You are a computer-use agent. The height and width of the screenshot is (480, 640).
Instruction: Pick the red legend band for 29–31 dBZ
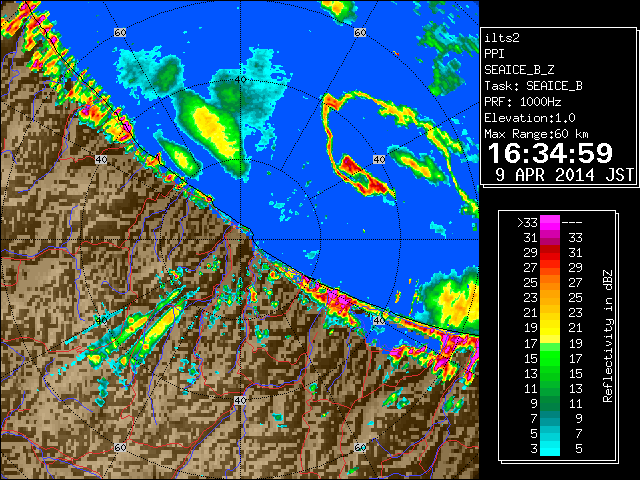click(x=550, y=253)
